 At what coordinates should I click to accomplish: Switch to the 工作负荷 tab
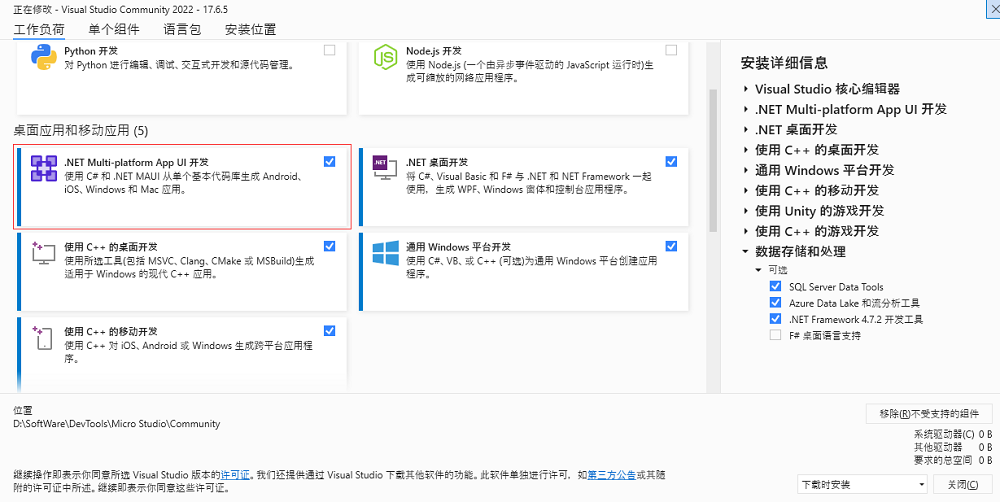tap(39, 29)
